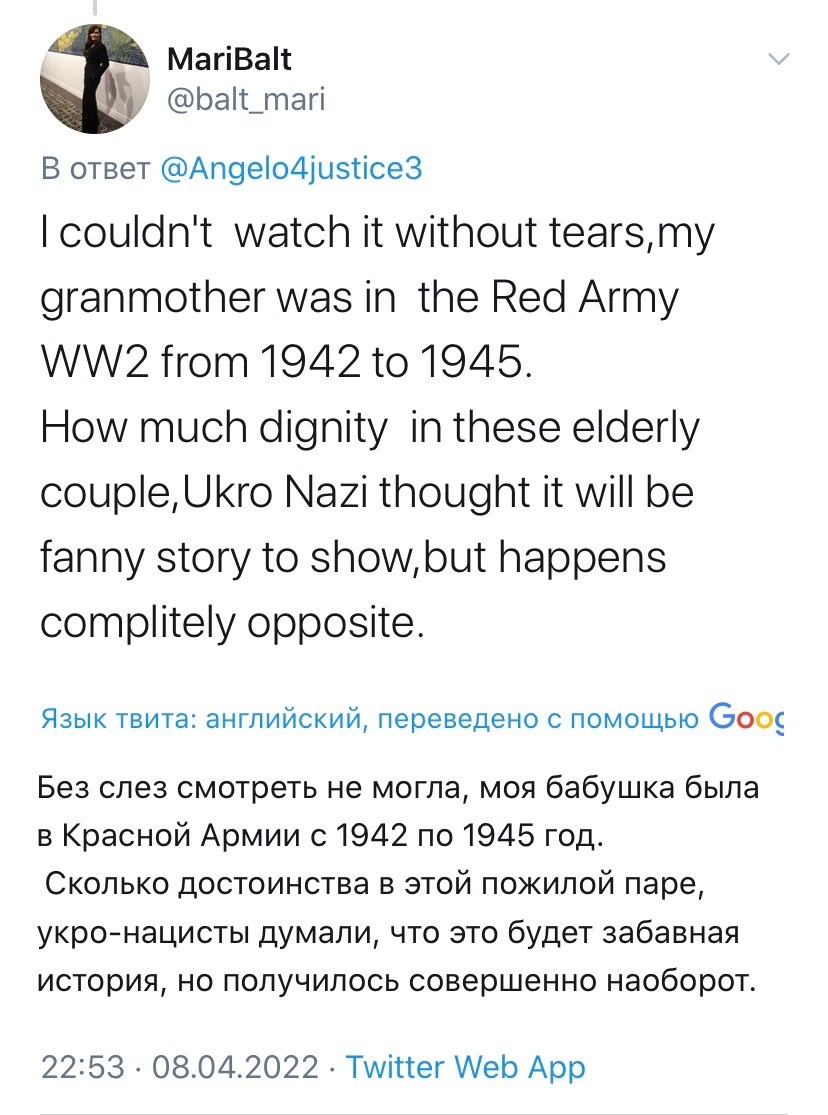Open MariBalt's profile picture
Viewport: 828px width, 1115px height.
(94, 78)
